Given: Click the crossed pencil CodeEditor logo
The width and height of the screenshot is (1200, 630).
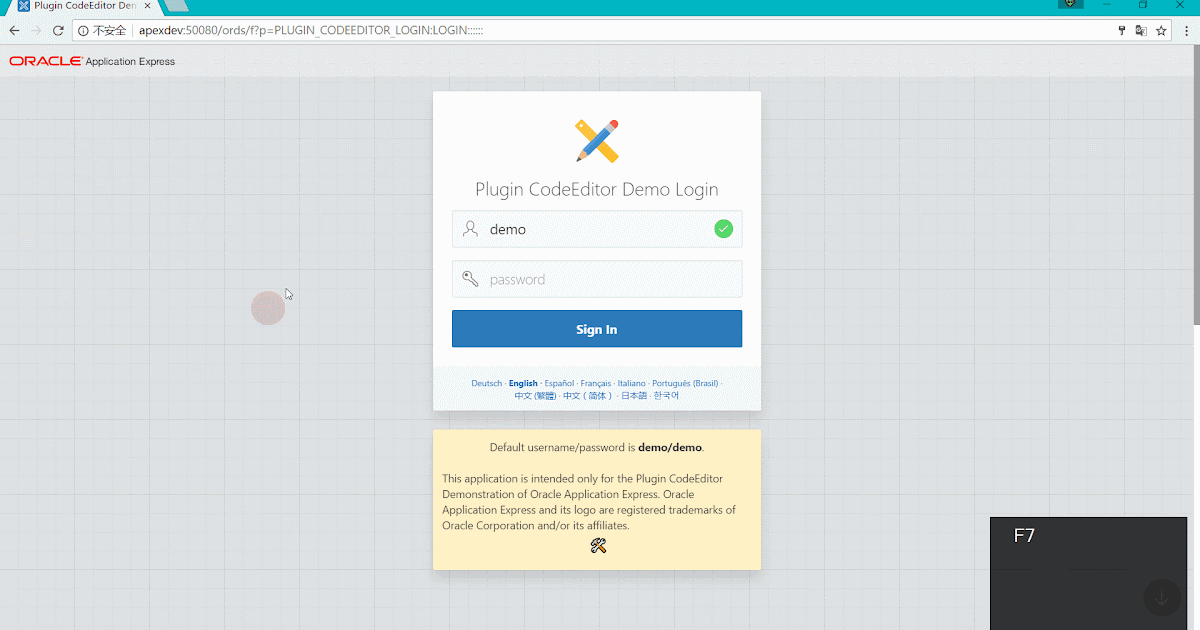Looking at the screenshot, I should [x=597, y=140].
